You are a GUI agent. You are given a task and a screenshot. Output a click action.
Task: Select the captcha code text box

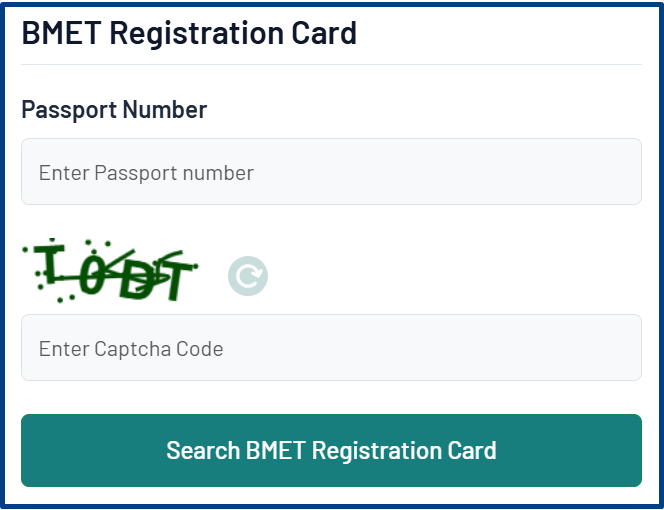click(331, 348)
